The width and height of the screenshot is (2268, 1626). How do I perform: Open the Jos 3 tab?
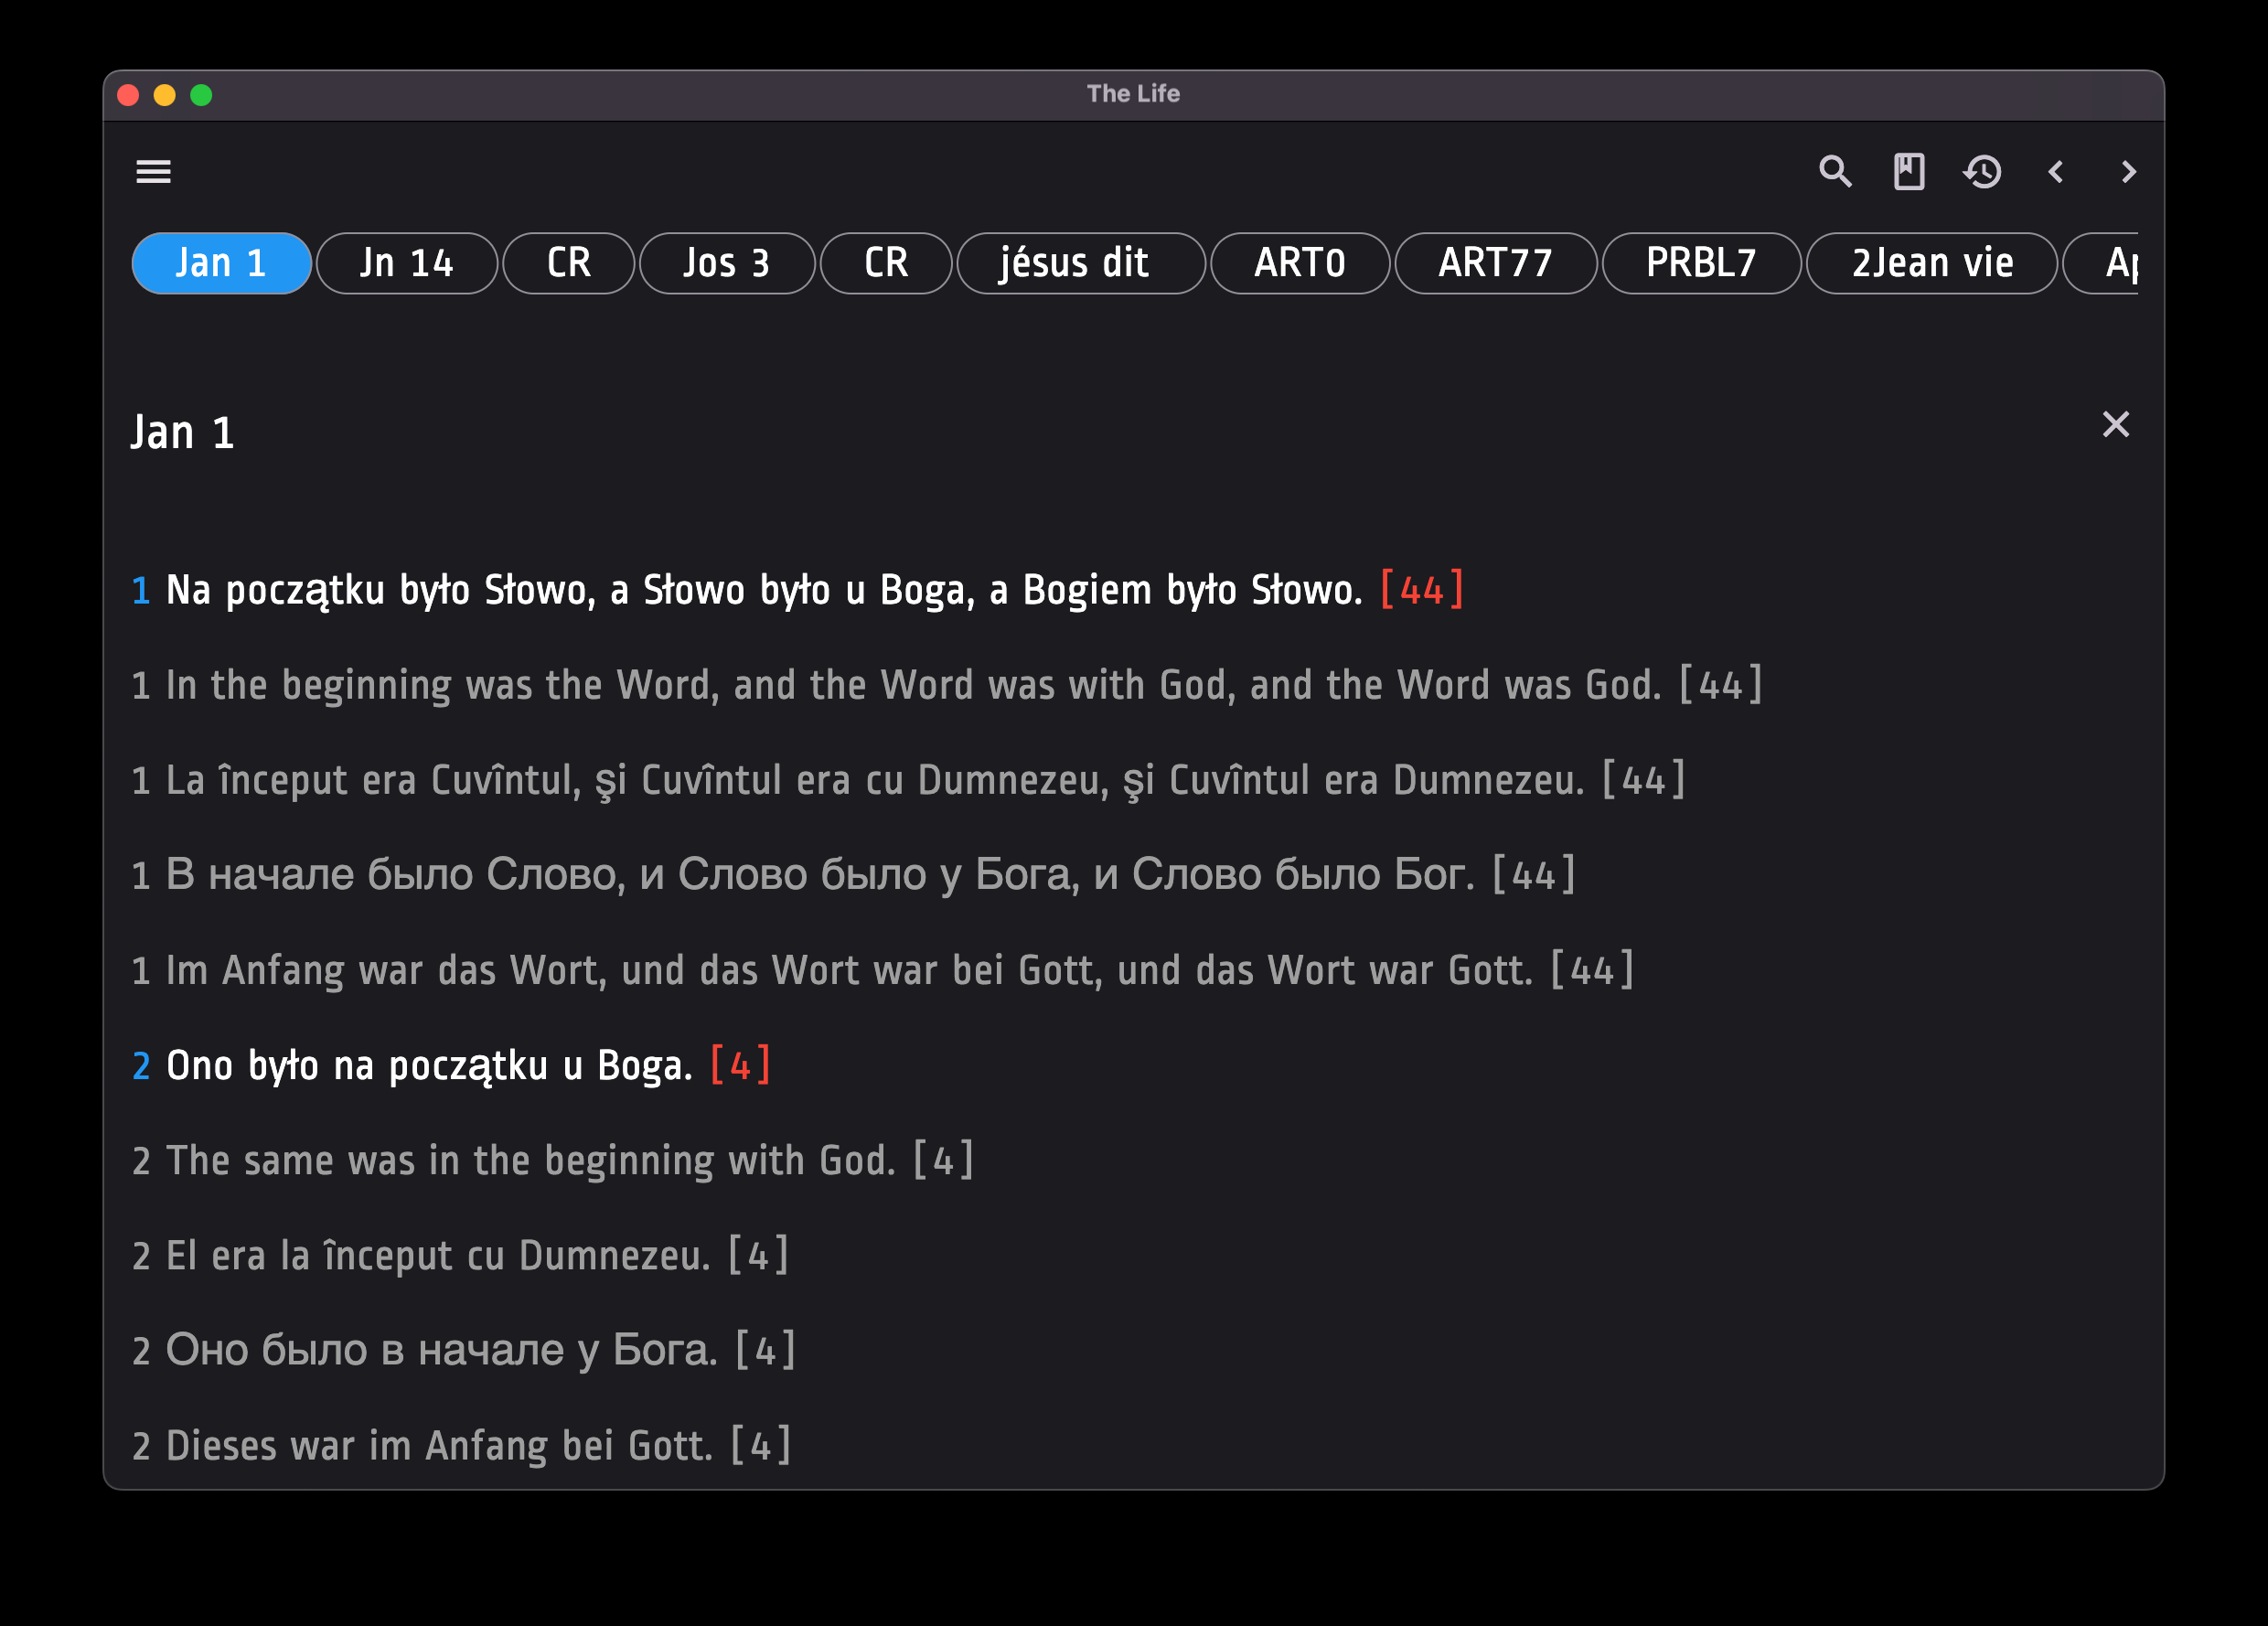726,263
